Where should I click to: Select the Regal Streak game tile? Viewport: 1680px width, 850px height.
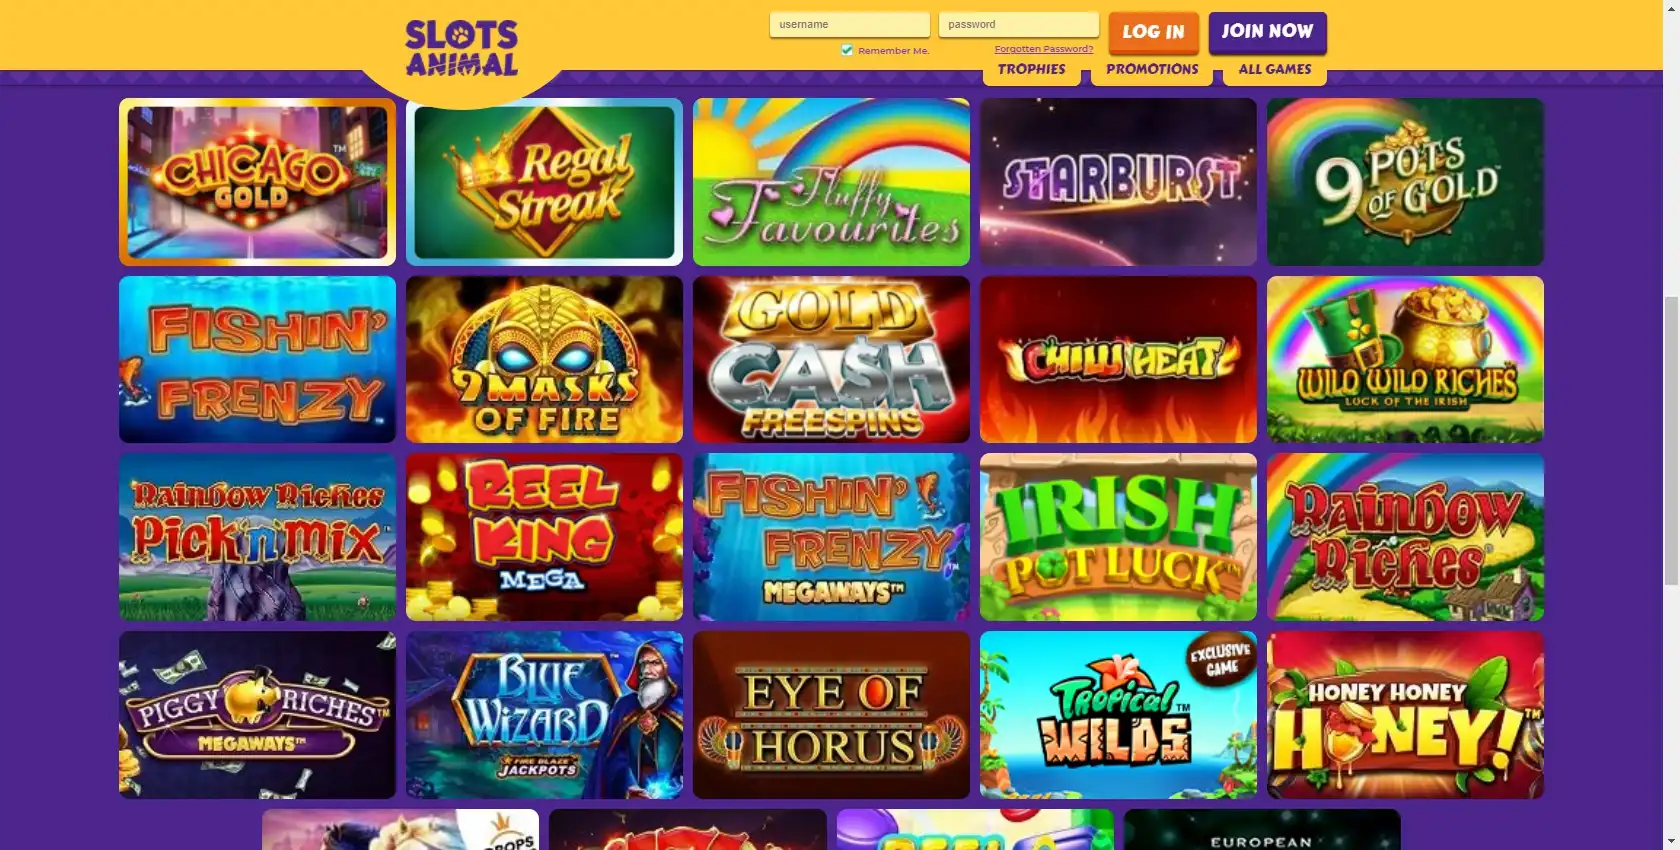tap(544, 182)
